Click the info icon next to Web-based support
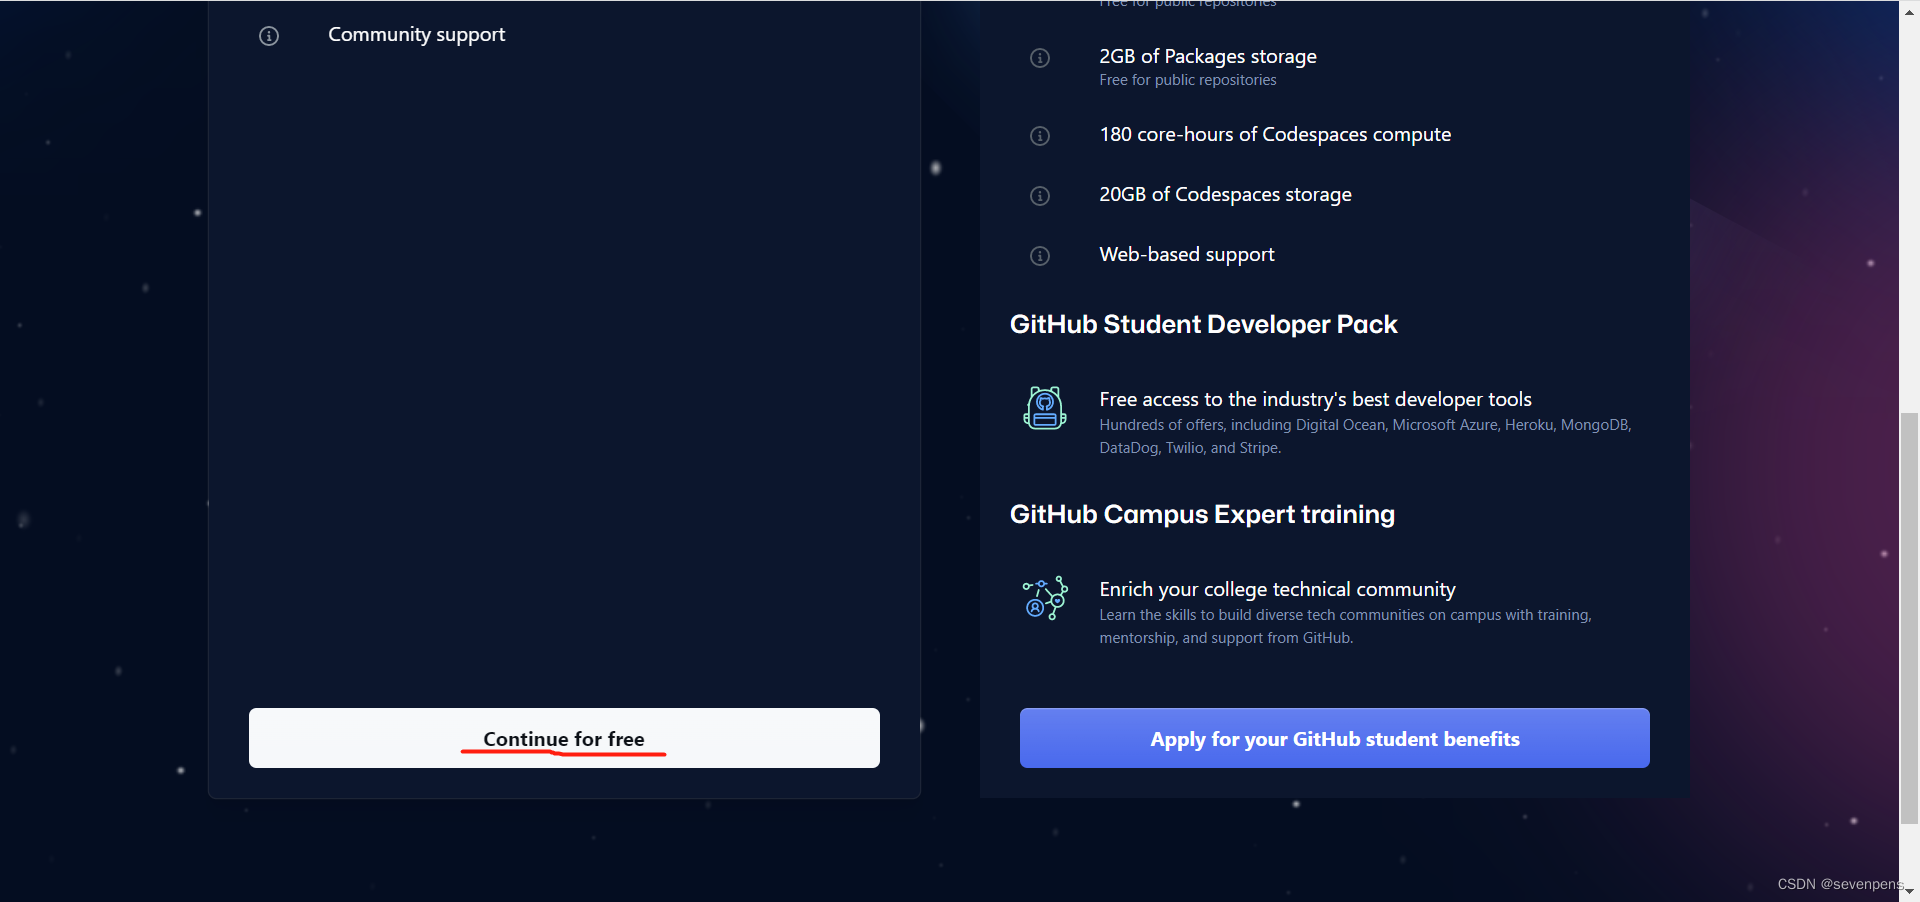Viewport: 1920px width, 902px height. pos(1040,256)
